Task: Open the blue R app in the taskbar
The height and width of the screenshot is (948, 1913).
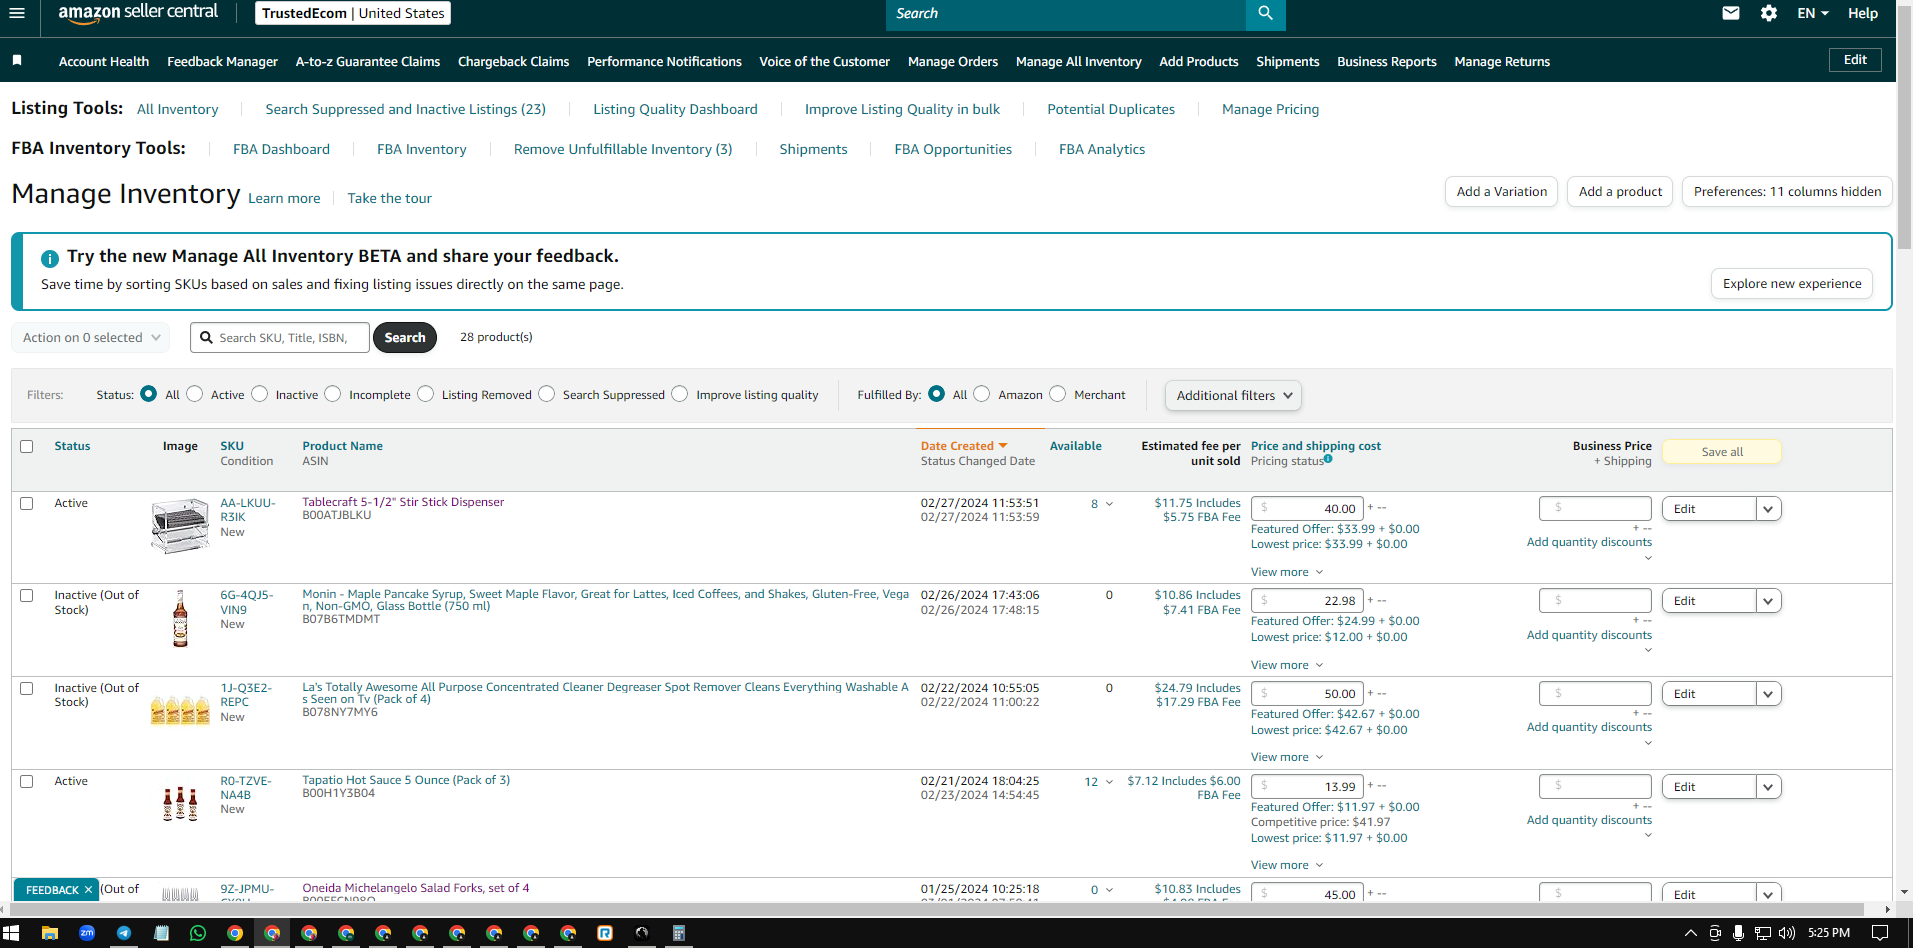Action: click(605, 933)
